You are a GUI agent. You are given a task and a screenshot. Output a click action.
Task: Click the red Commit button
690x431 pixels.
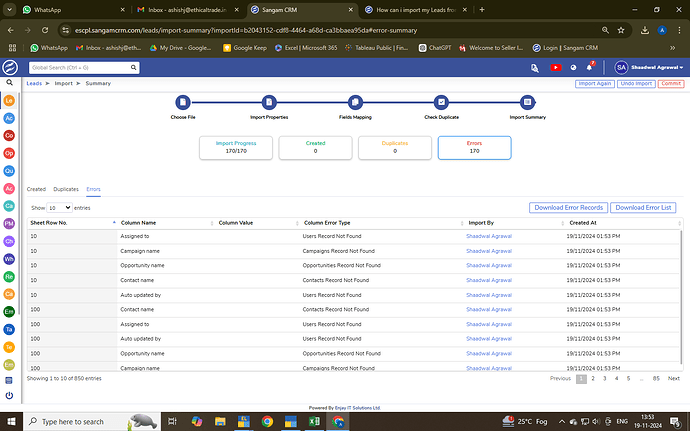(671, 84)
